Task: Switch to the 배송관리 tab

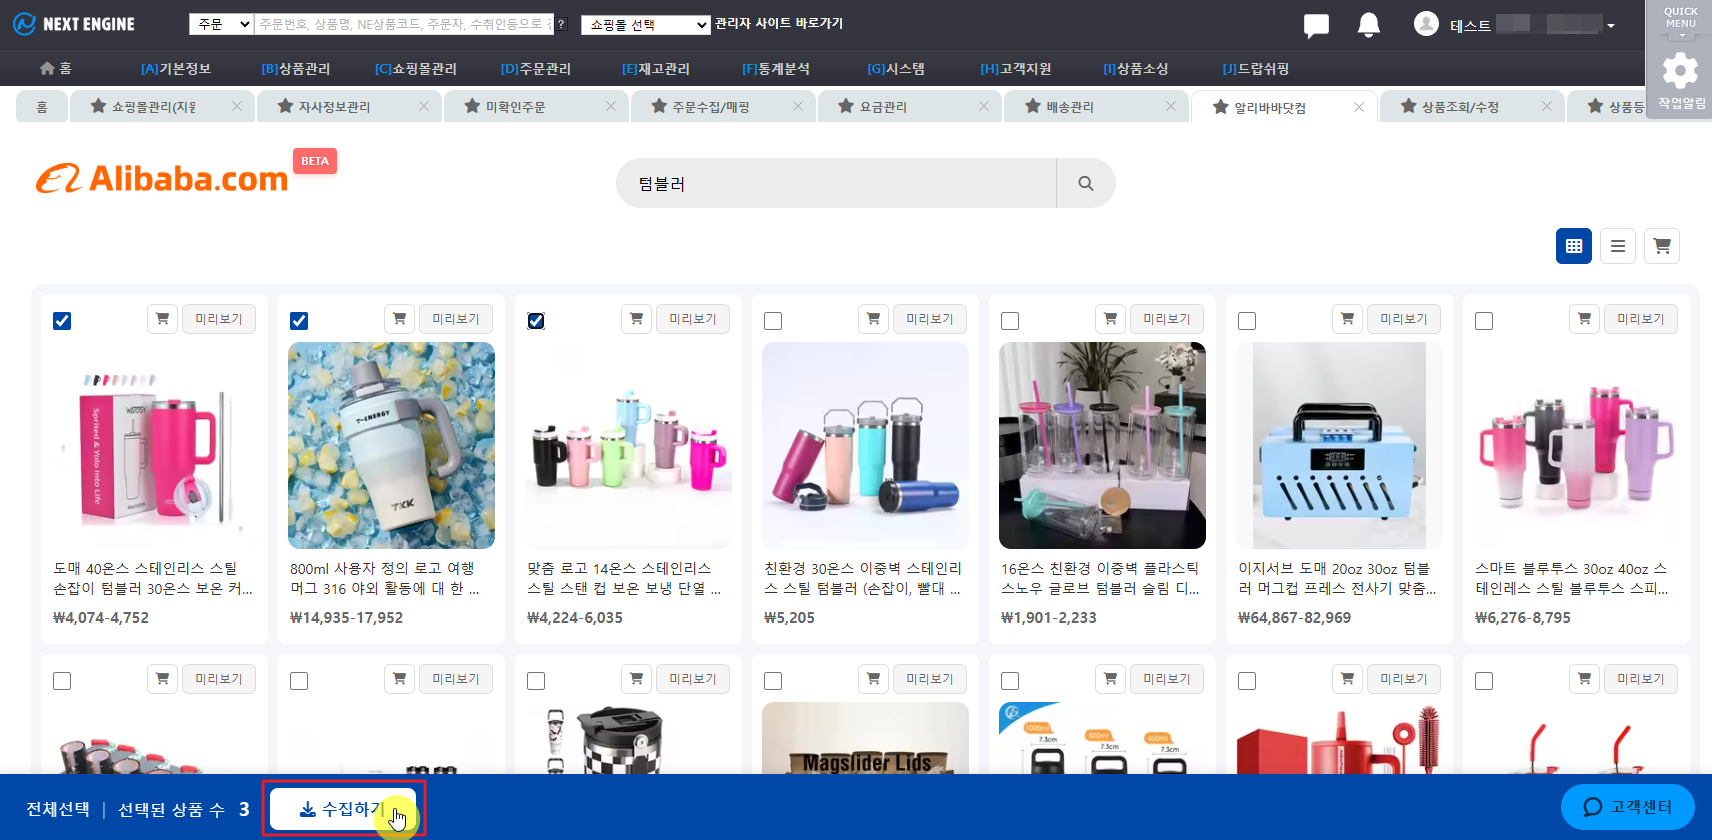Action: (1069, 106)
